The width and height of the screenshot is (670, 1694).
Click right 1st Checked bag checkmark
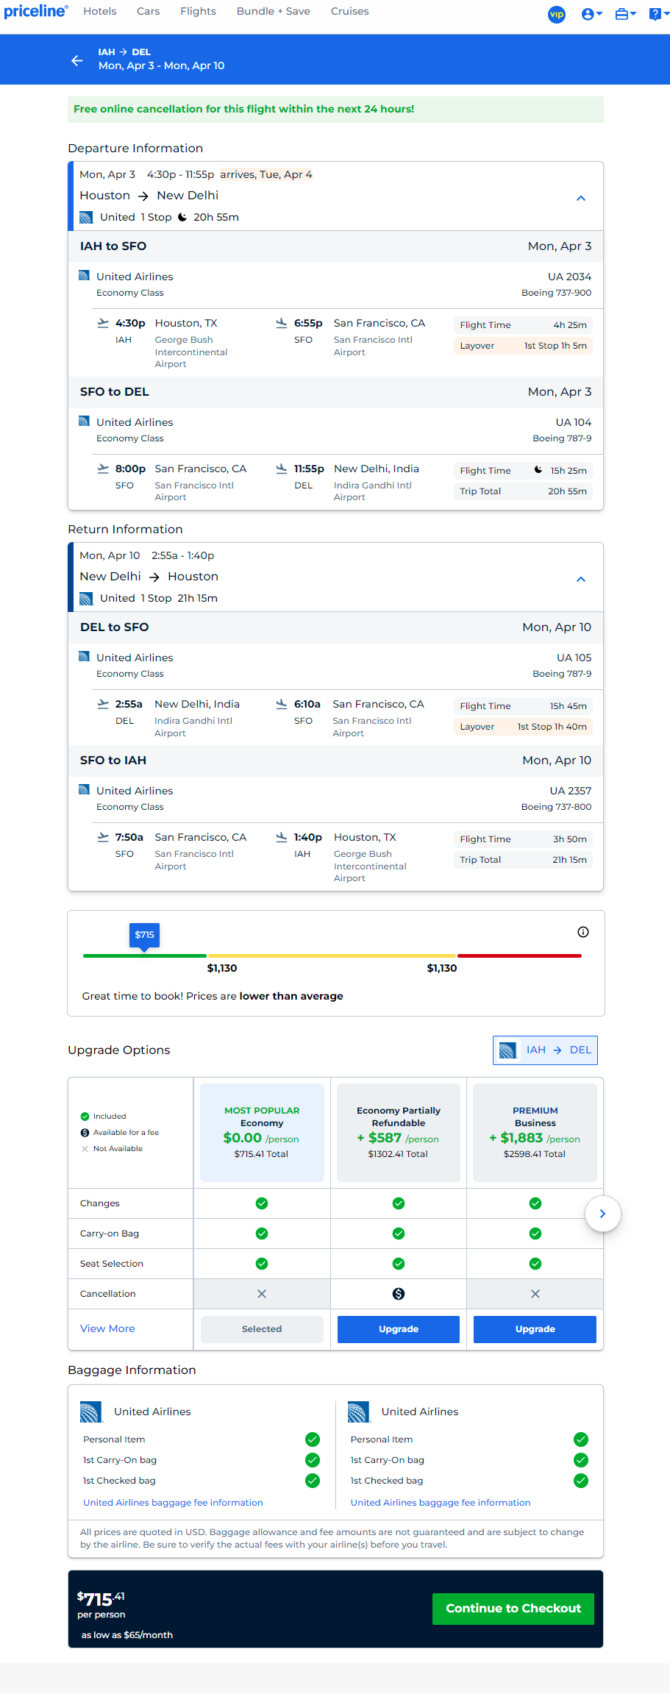click(x=581, y=1481)
